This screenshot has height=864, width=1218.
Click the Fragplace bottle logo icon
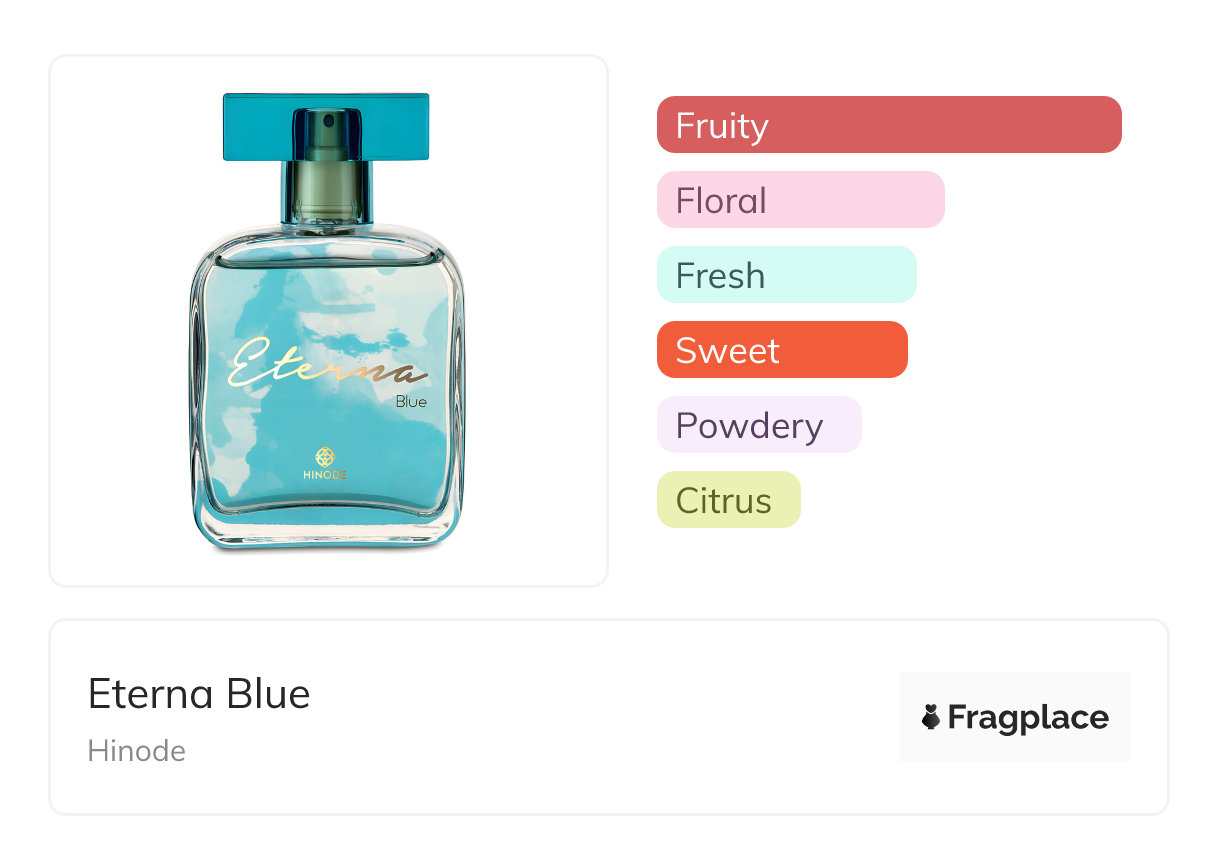coord(931,717)
